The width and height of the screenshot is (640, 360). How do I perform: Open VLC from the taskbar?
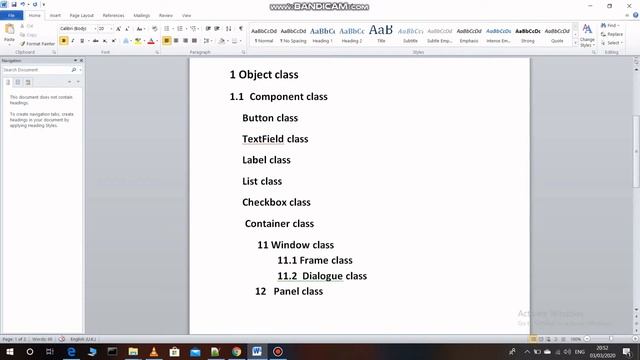point(154,351)
